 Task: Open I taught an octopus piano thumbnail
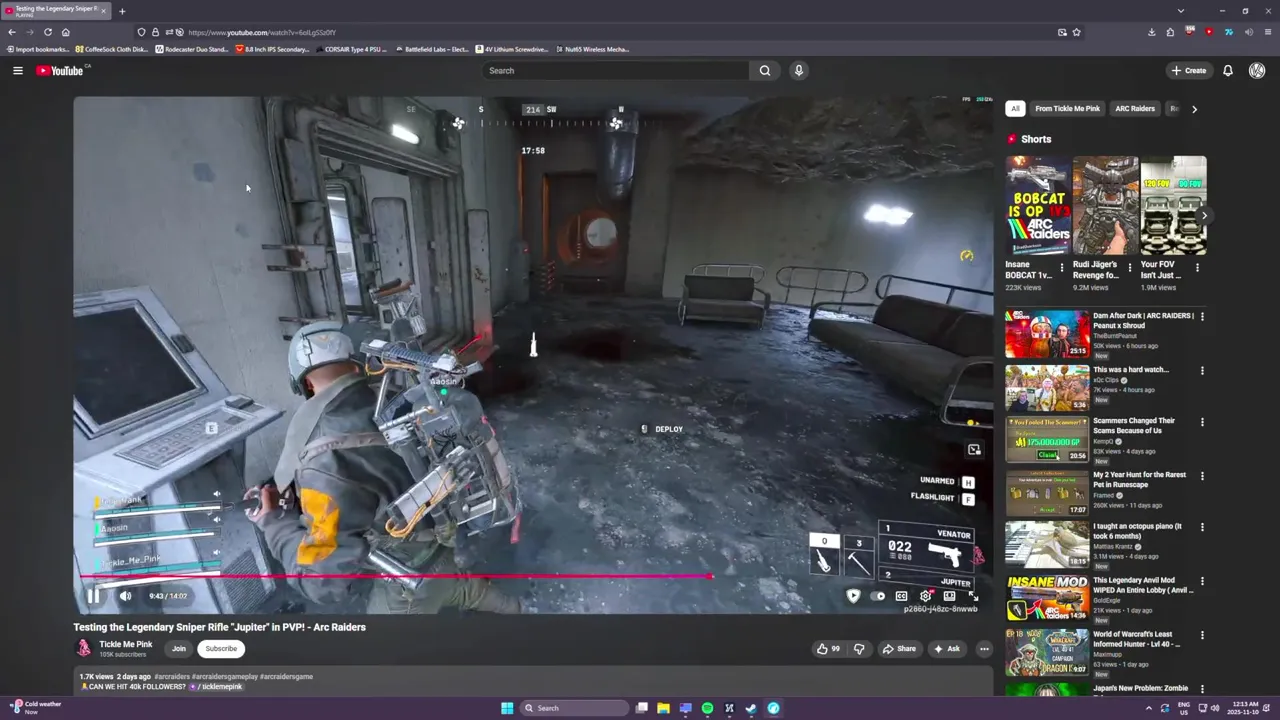coord(1047,545)
